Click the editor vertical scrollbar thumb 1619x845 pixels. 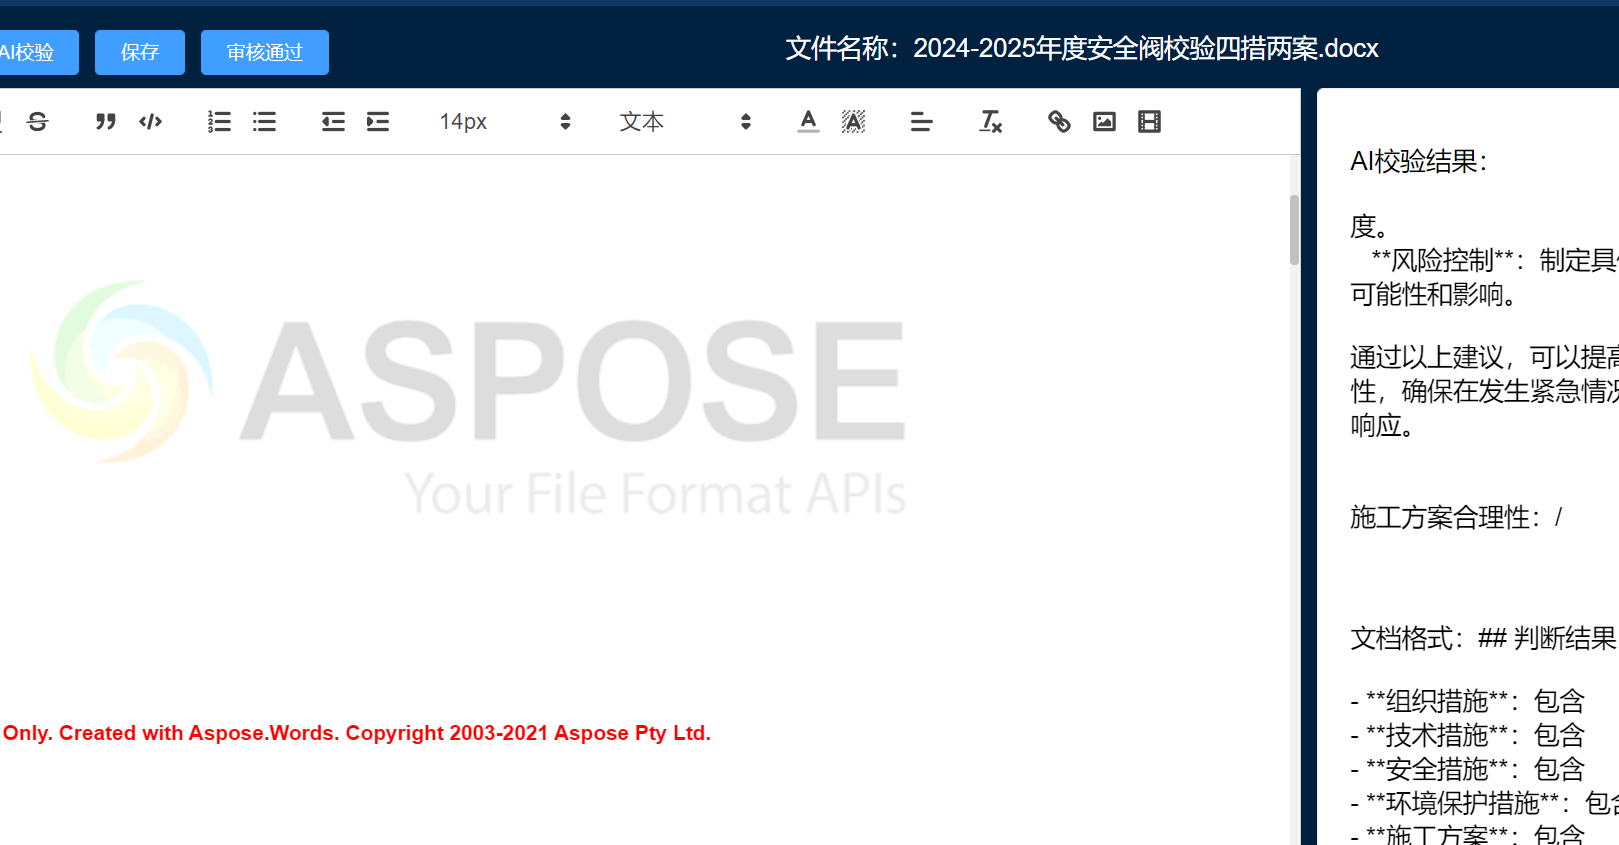point(1294,230)
